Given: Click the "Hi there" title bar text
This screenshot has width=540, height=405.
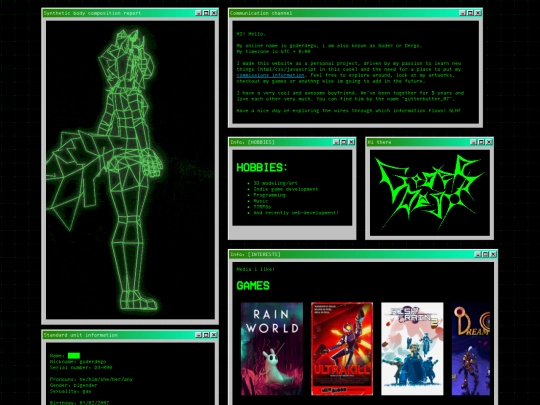Looking at the screenshot, I should click(x=379, y=142).
